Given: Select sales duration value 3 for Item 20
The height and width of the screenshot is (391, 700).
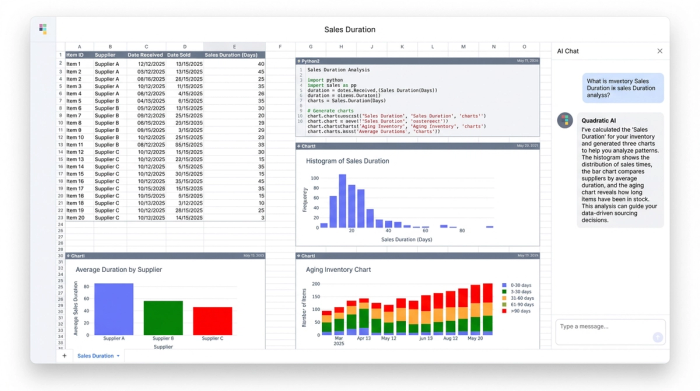Looking at the screenshot, I should (234, 218).
